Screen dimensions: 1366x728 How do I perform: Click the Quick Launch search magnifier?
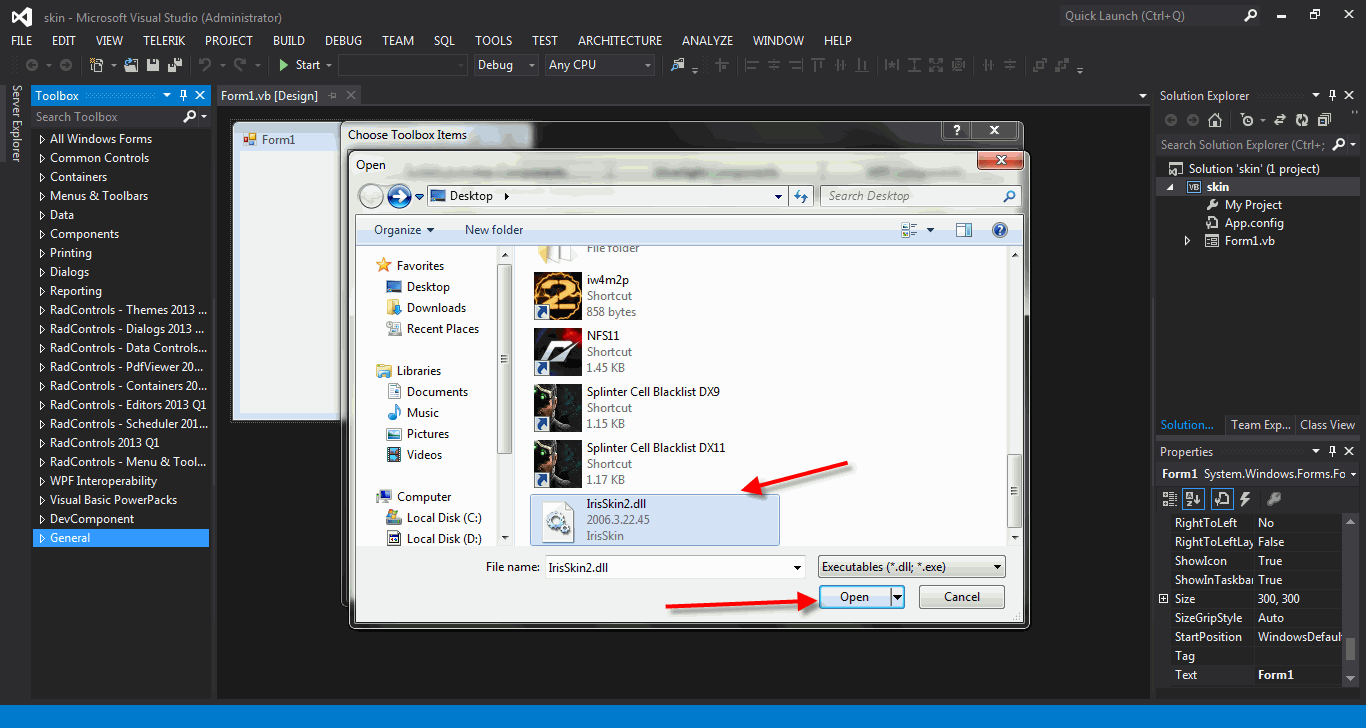[1251, 16]
